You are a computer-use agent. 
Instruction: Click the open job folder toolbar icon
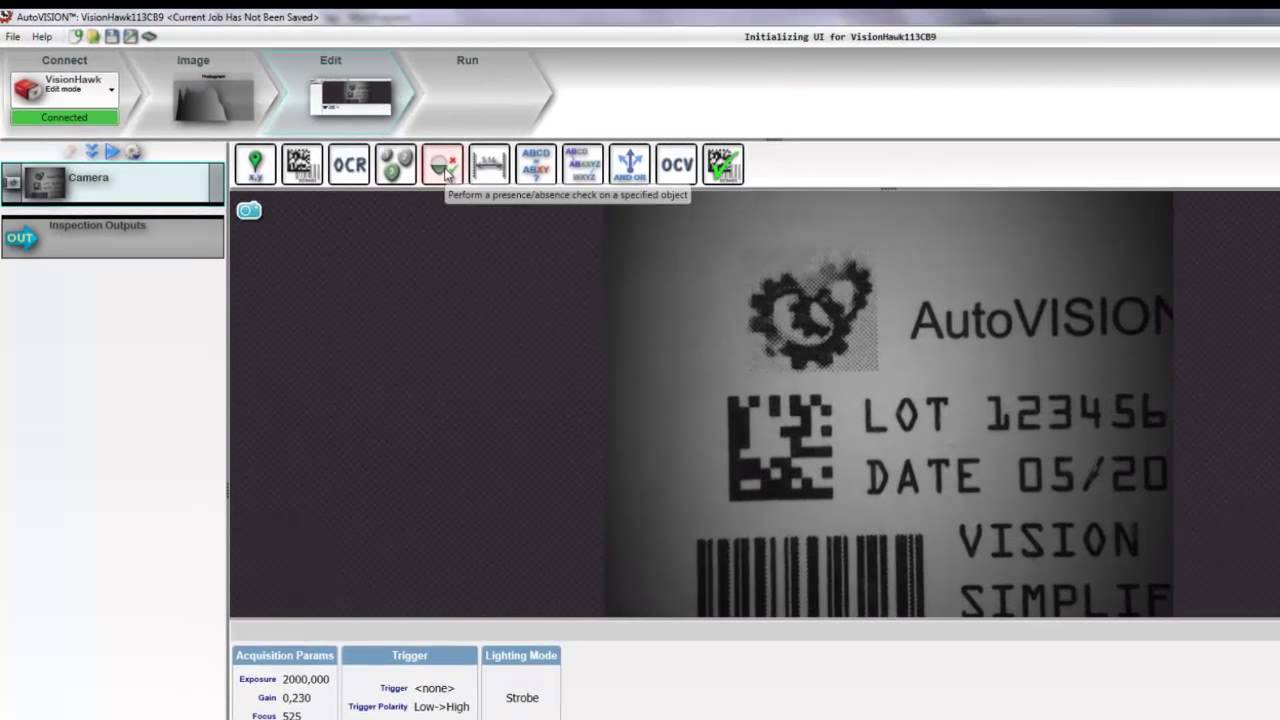click(93, 36)
